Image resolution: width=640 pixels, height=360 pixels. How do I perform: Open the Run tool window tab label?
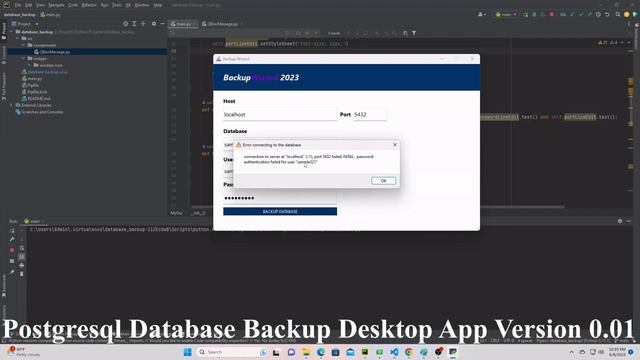click(x=13, y=221)
